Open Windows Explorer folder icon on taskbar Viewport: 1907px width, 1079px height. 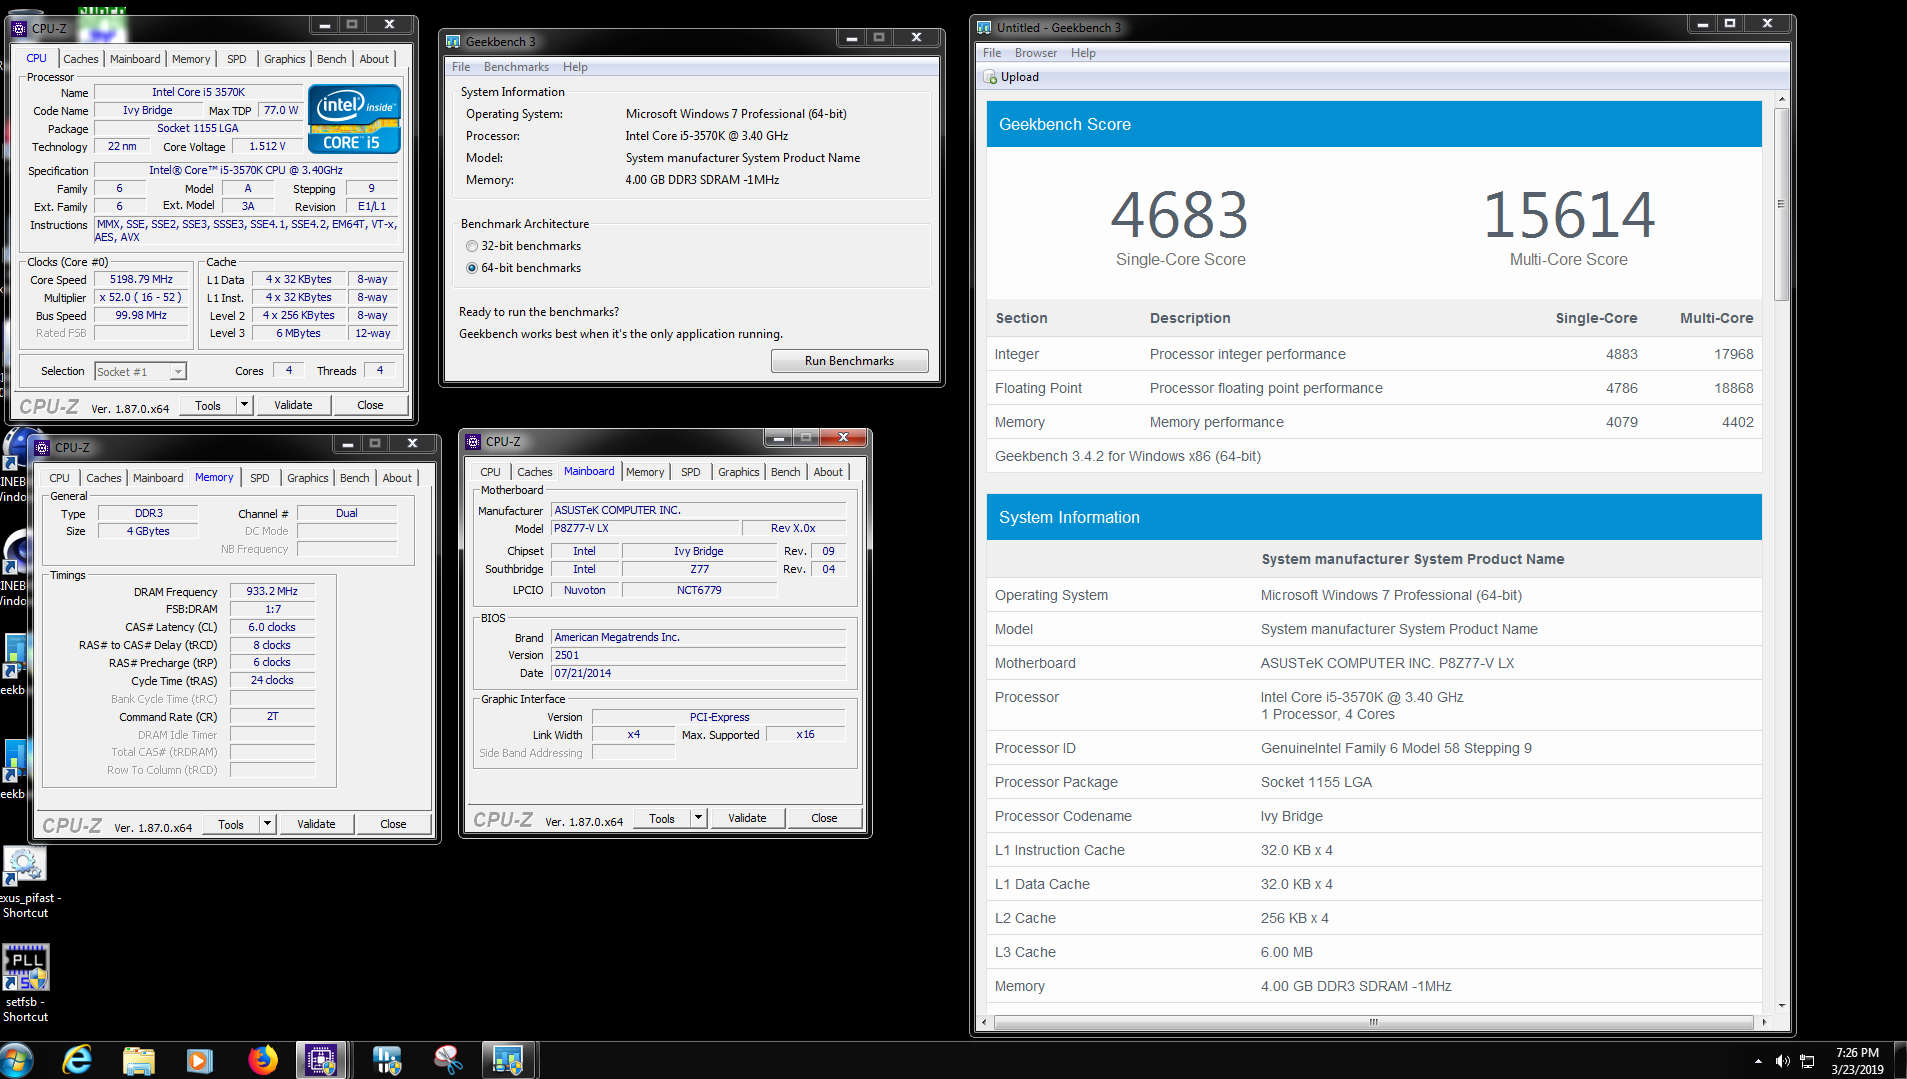point(138,1060)
